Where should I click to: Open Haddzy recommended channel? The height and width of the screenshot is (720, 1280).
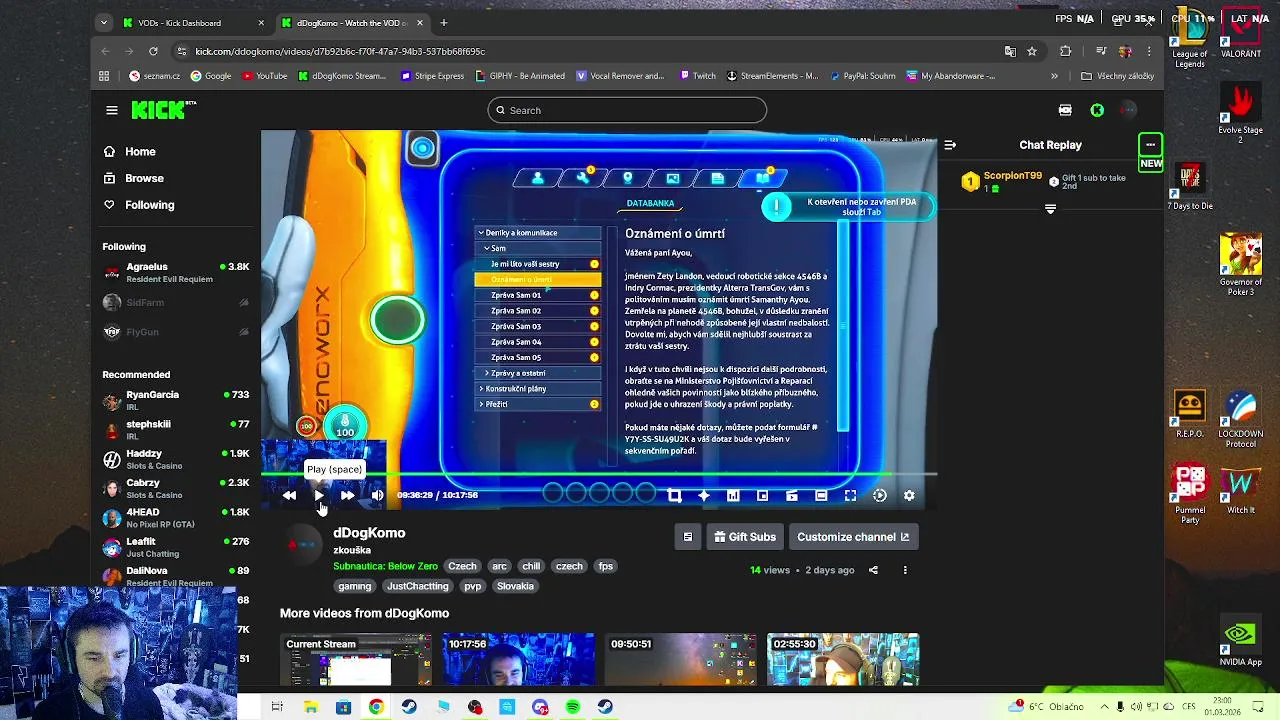pyautogui.click(x=175, y=459)
